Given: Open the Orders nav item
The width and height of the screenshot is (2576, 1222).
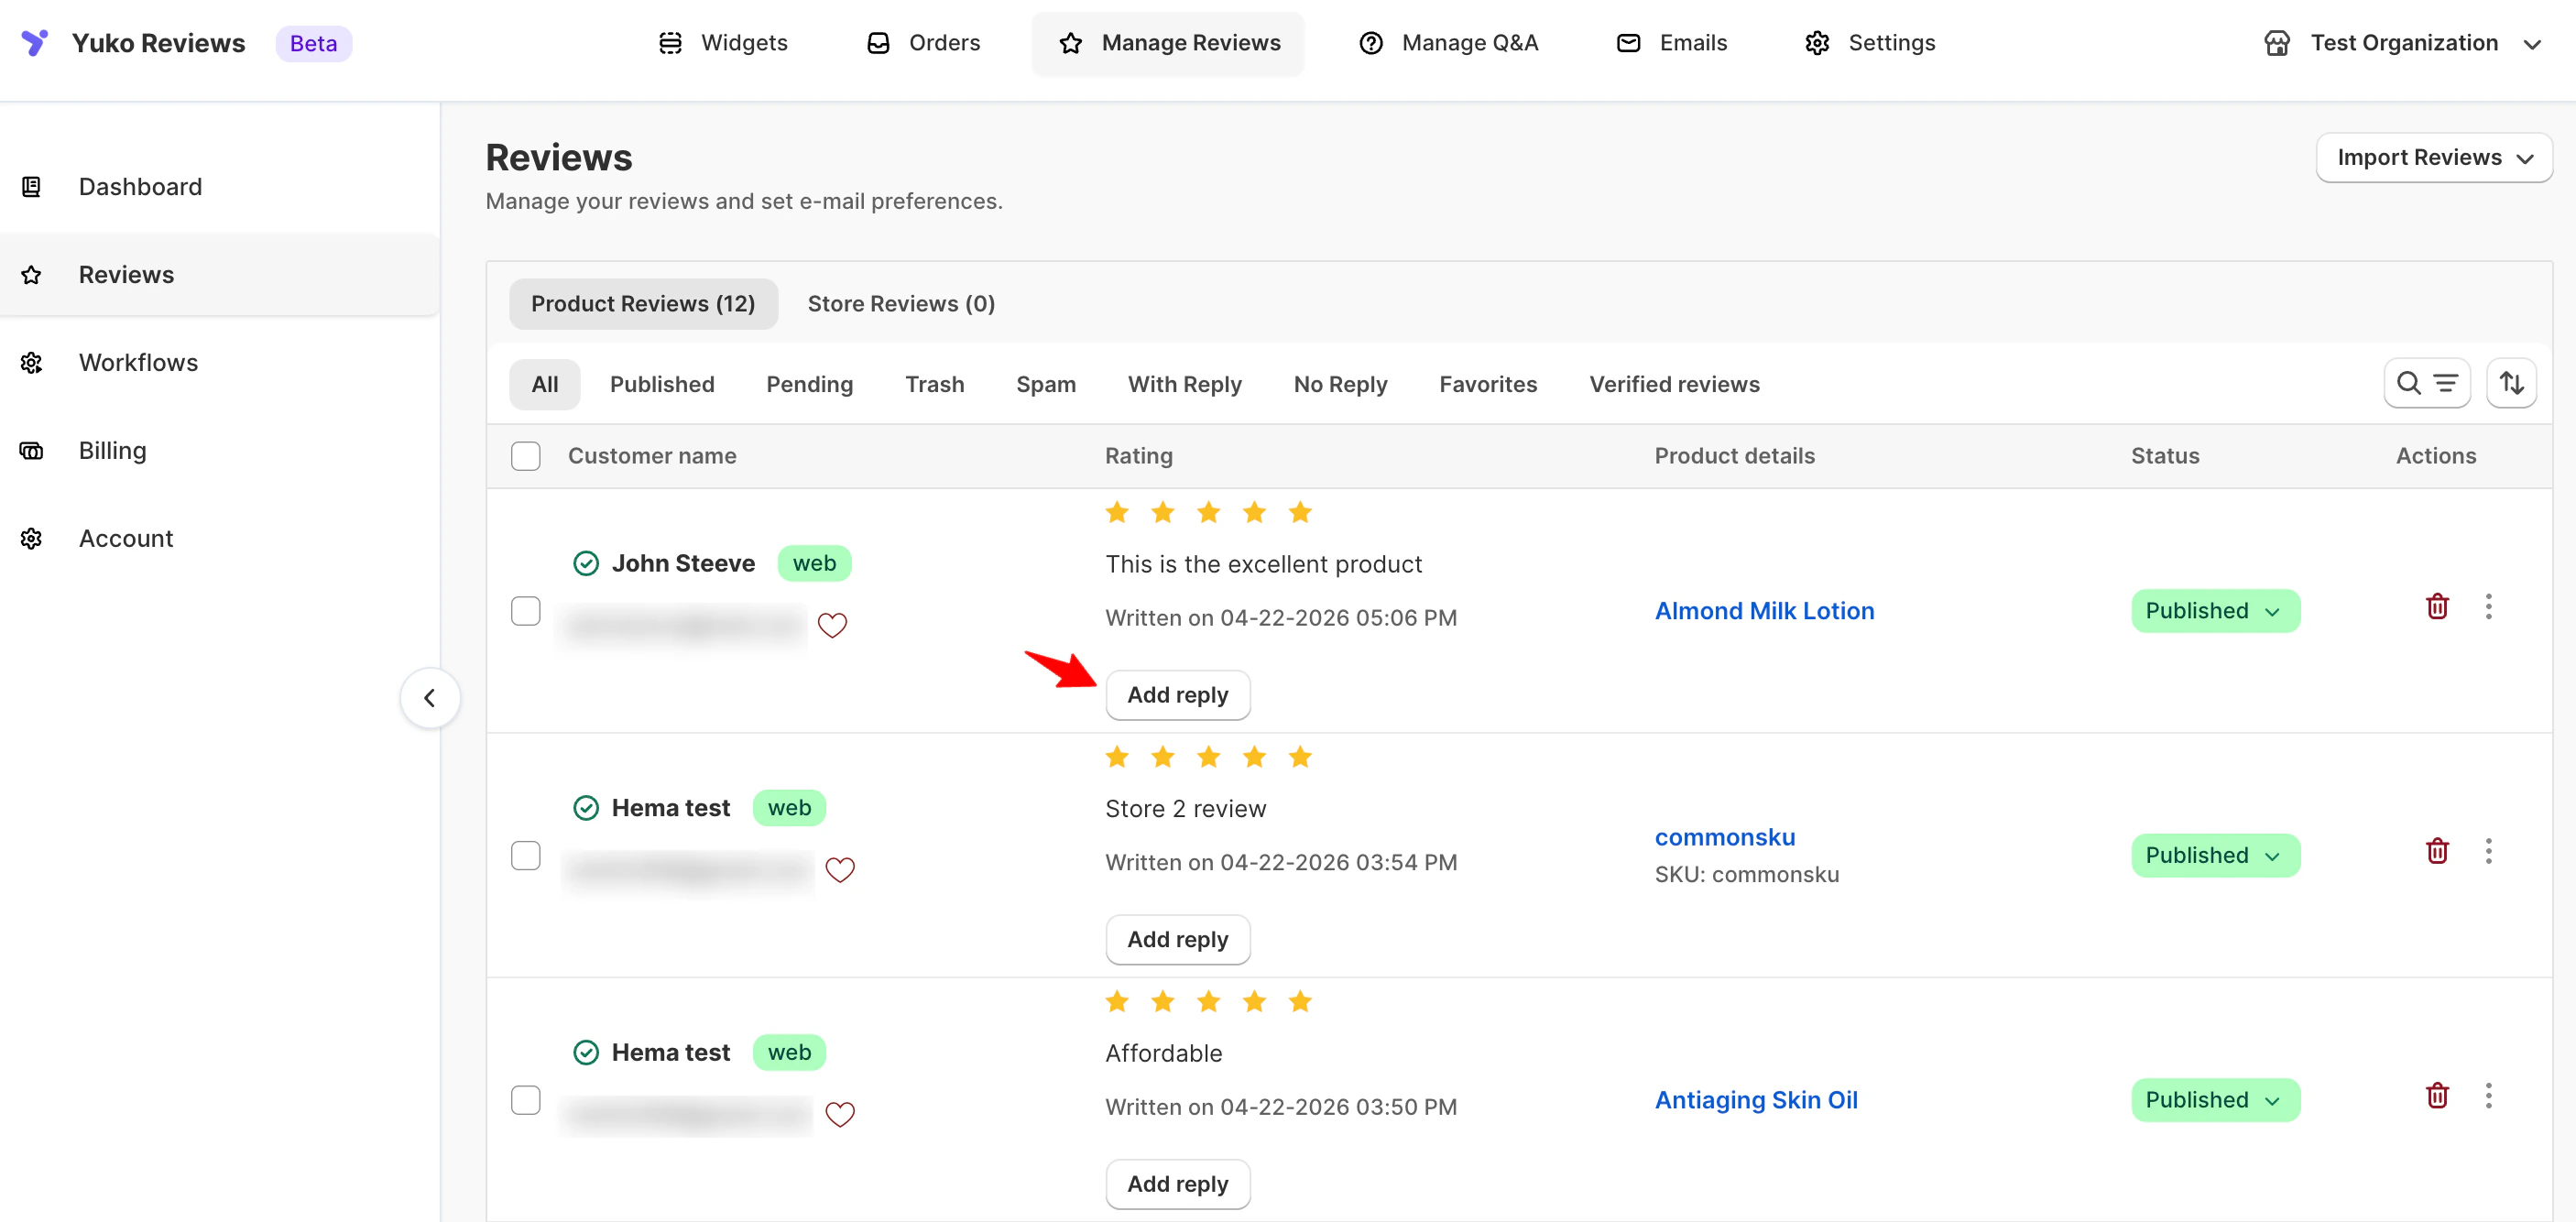Looking at the screenshot, I should [x=923, y=43].
